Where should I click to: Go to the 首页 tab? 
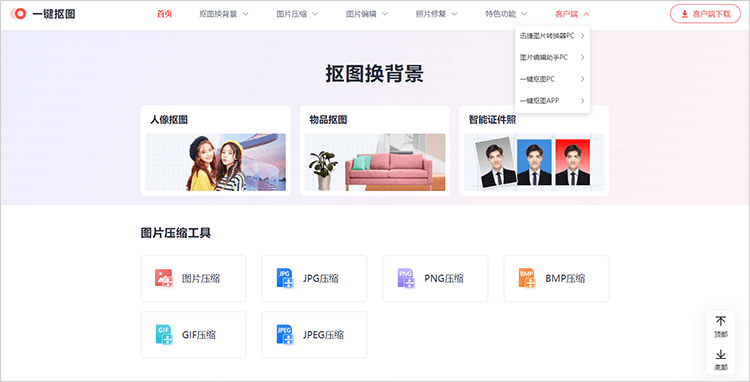[x=165, y=14]
